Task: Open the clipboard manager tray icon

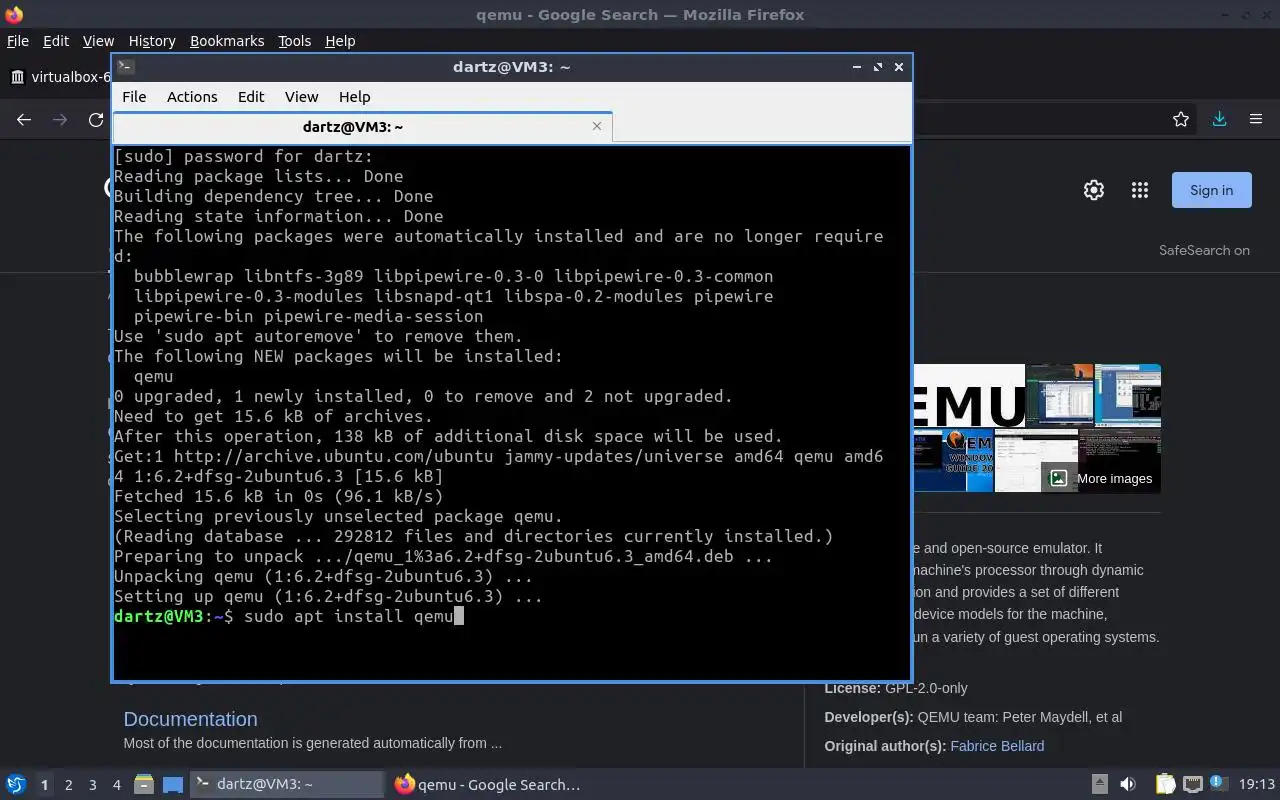Action: point(1165,785)
